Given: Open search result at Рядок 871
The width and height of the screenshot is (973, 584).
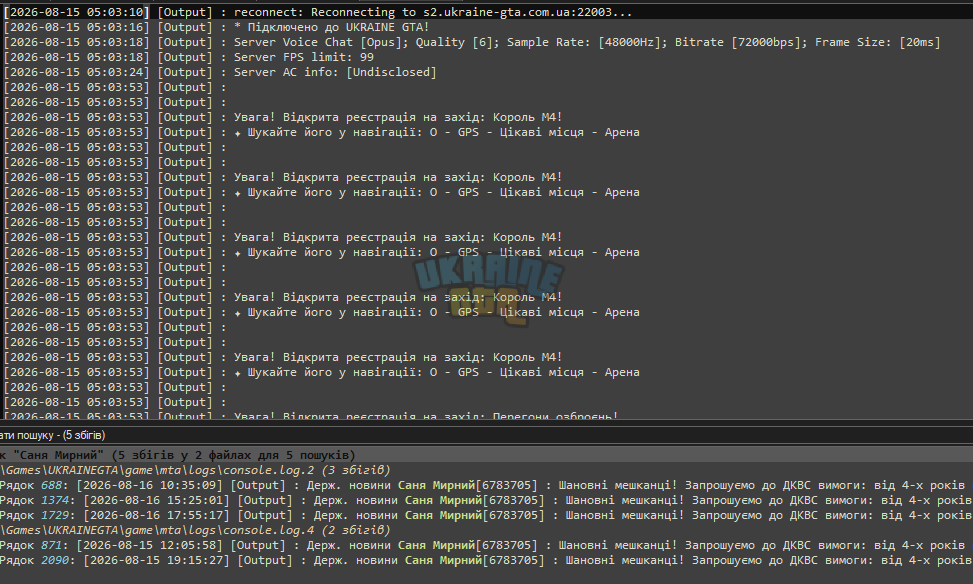Looking at the screenshot, I should point(486,545).
